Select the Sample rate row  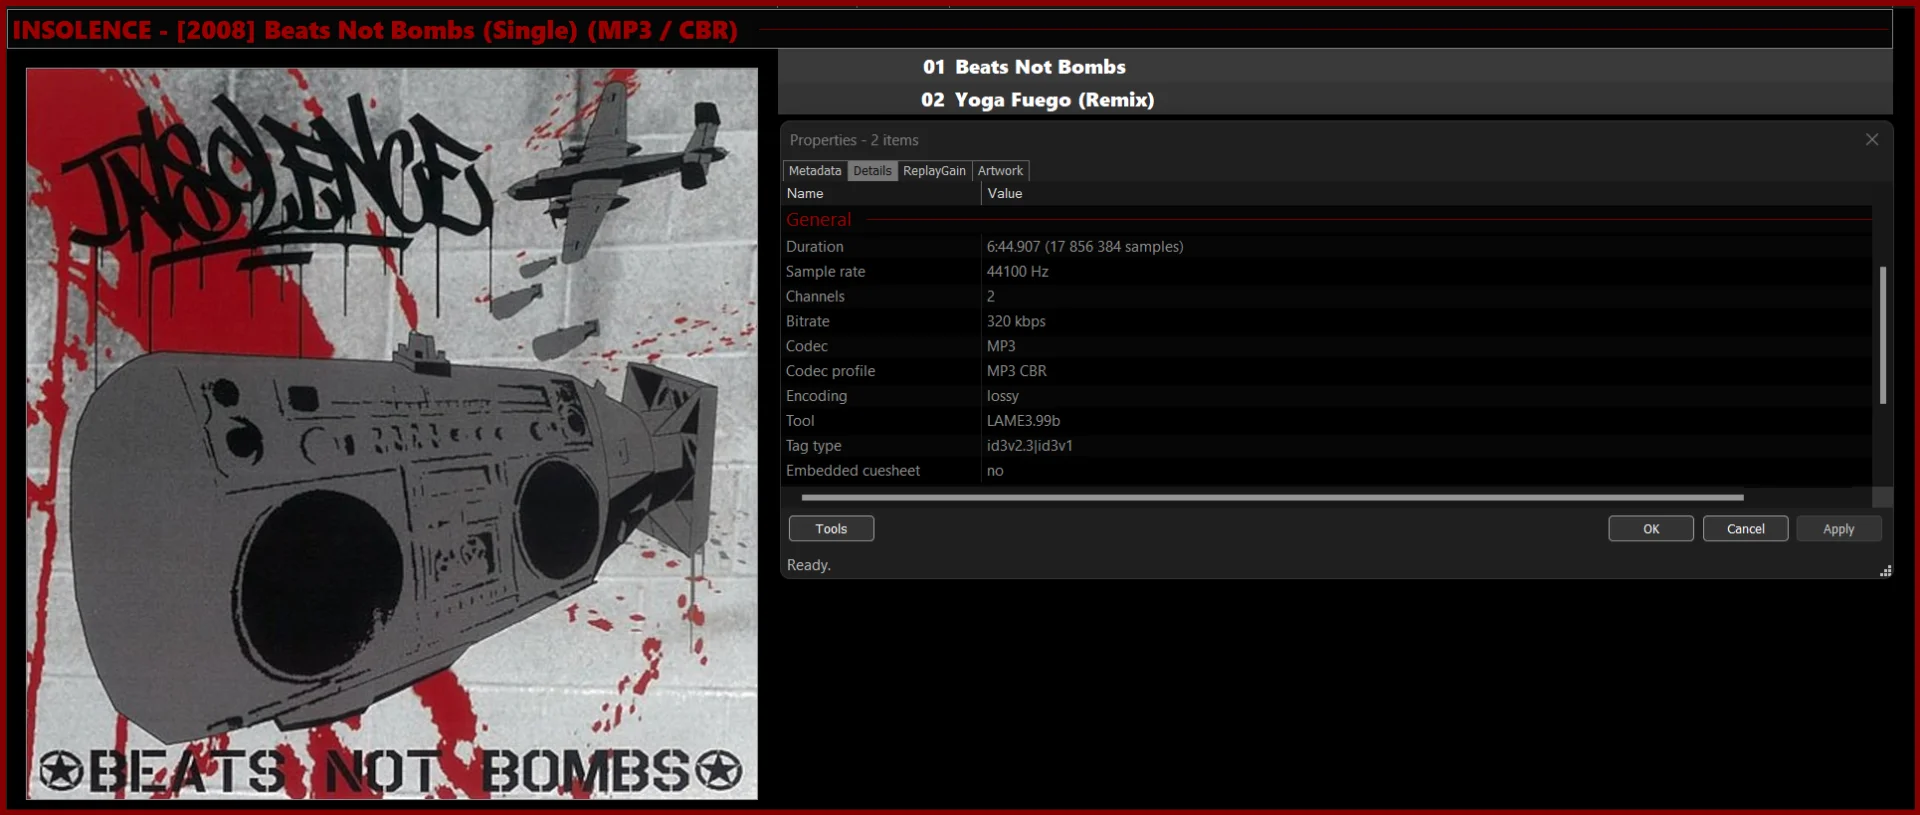[1327, 272]
